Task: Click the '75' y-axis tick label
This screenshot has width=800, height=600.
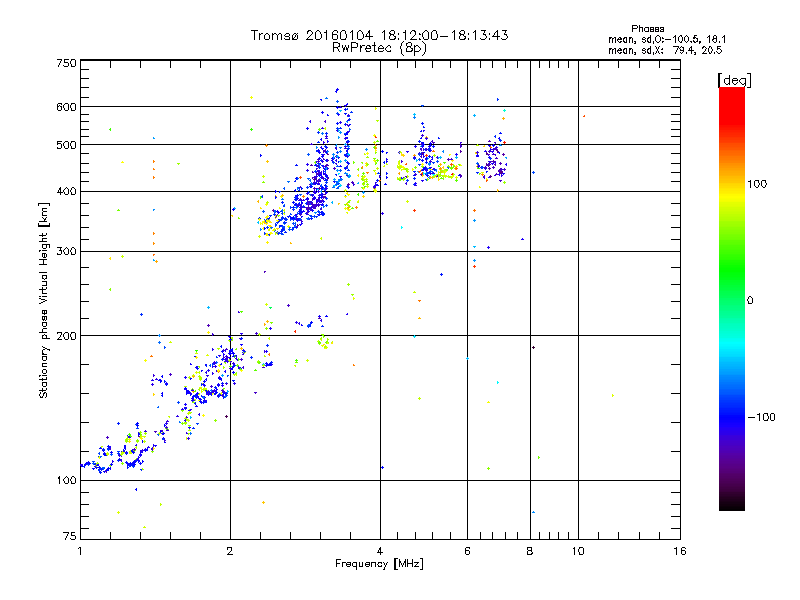Action: click(x=70, y=536)
